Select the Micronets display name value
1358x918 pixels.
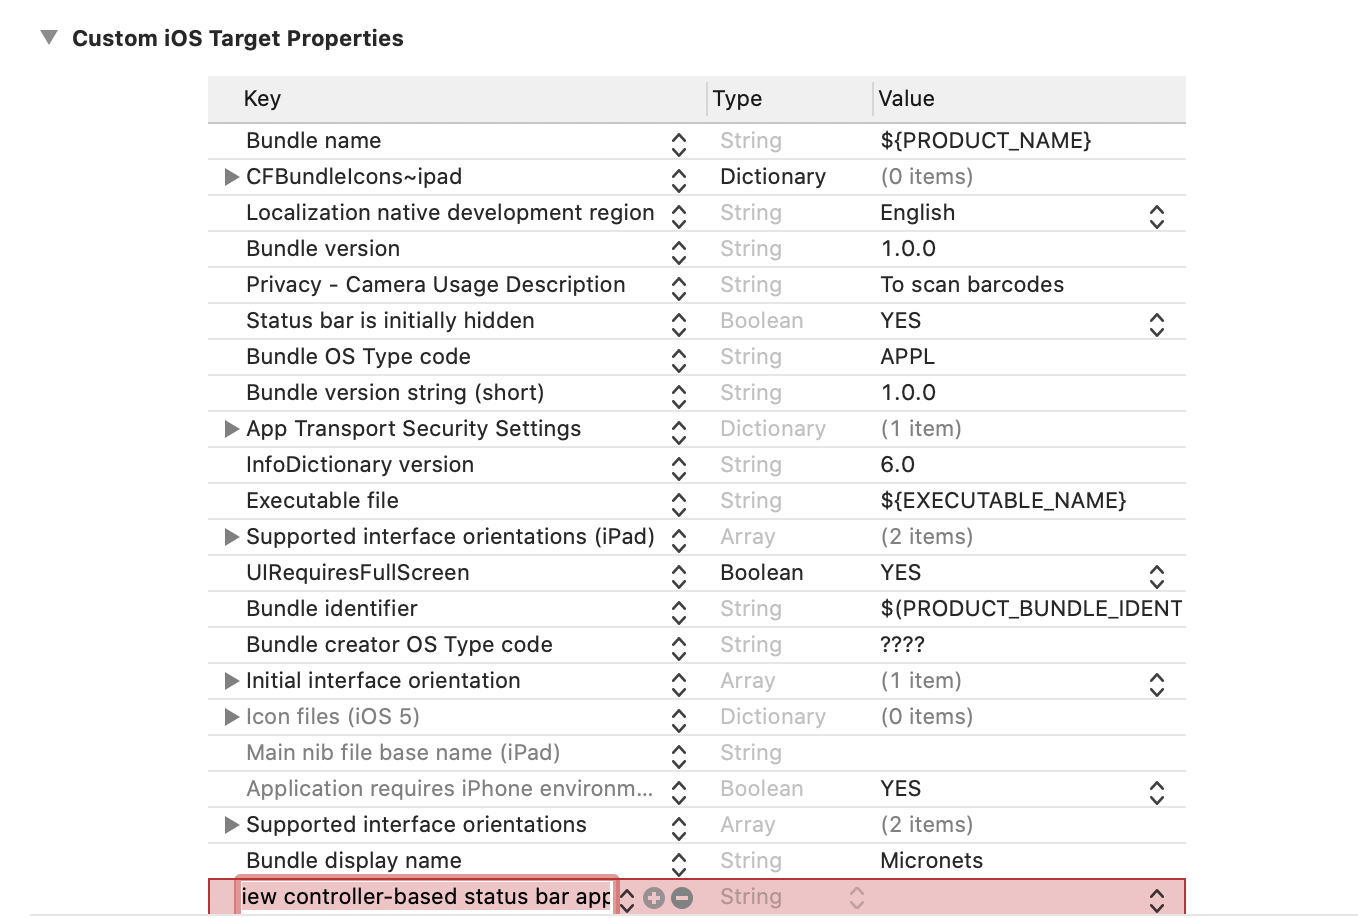tap(931, 861)
